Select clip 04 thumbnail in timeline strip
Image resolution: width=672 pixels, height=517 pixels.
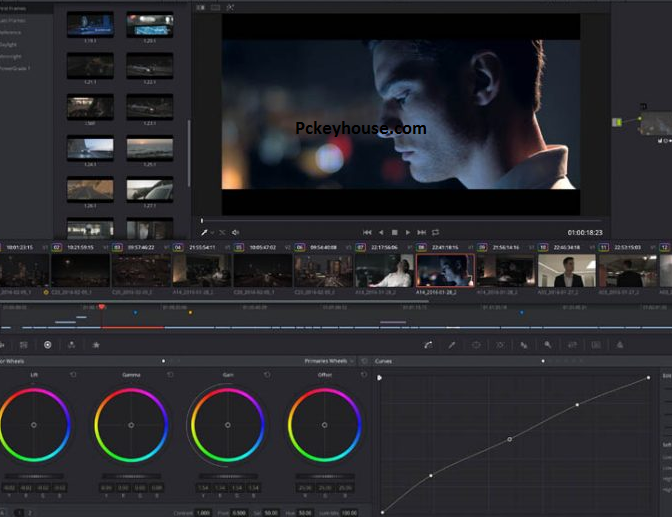click(201, 271)
